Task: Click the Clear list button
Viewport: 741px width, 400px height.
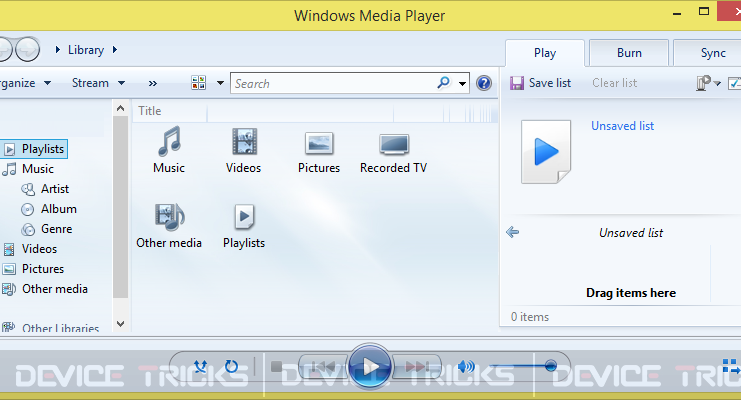Action: (x=614, y=83)
